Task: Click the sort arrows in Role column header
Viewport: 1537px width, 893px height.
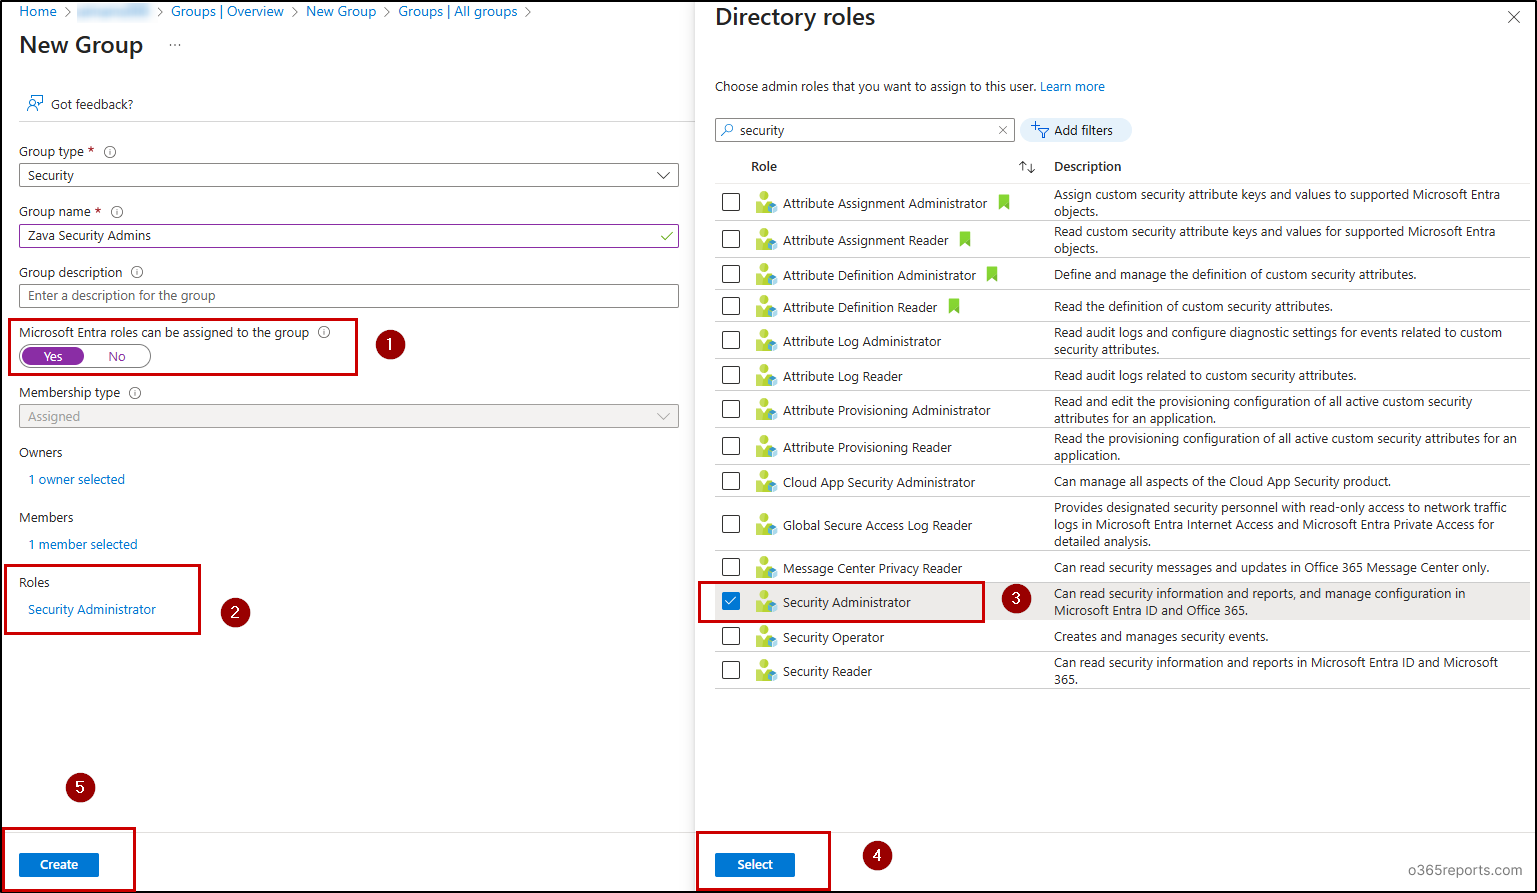Action: point(1027,167)
